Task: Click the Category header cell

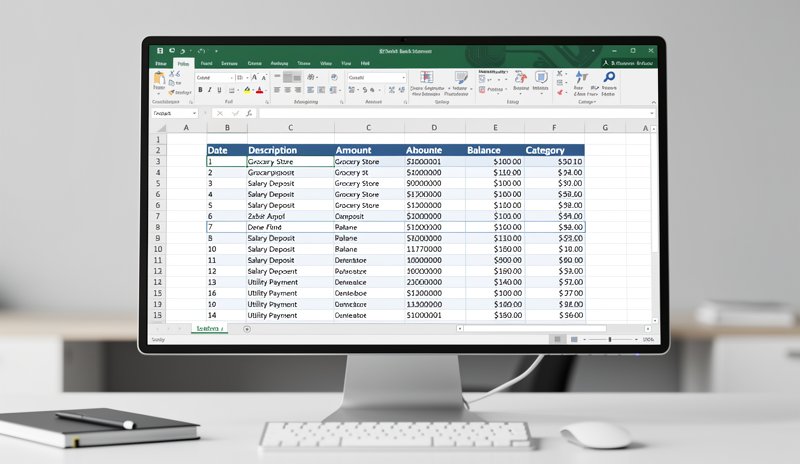Action: pyautogui.click(x=555, y=150)
